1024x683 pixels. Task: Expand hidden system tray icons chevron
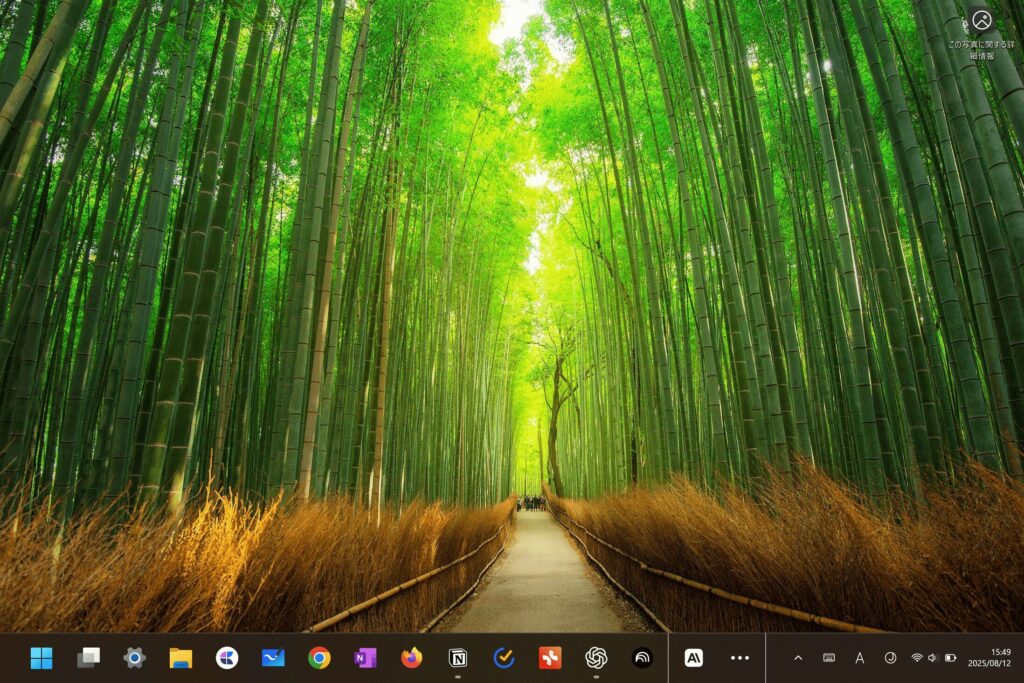coord(798,657)
